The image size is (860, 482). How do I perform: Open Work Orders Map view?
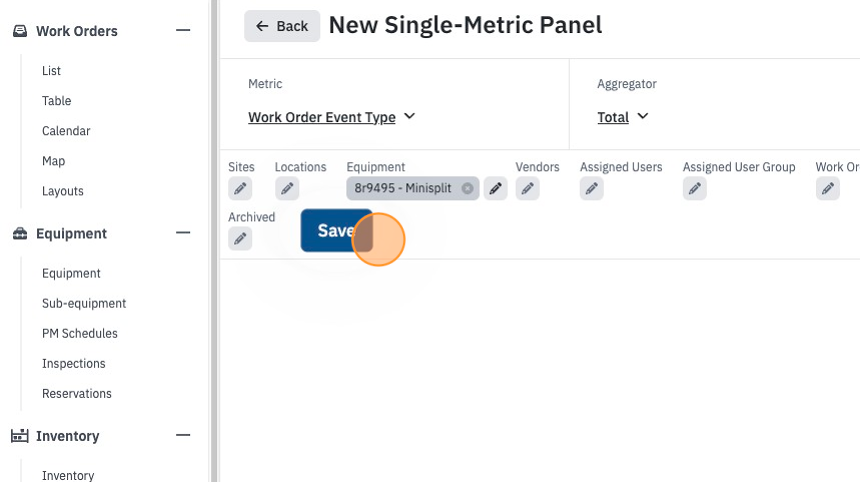53,161
